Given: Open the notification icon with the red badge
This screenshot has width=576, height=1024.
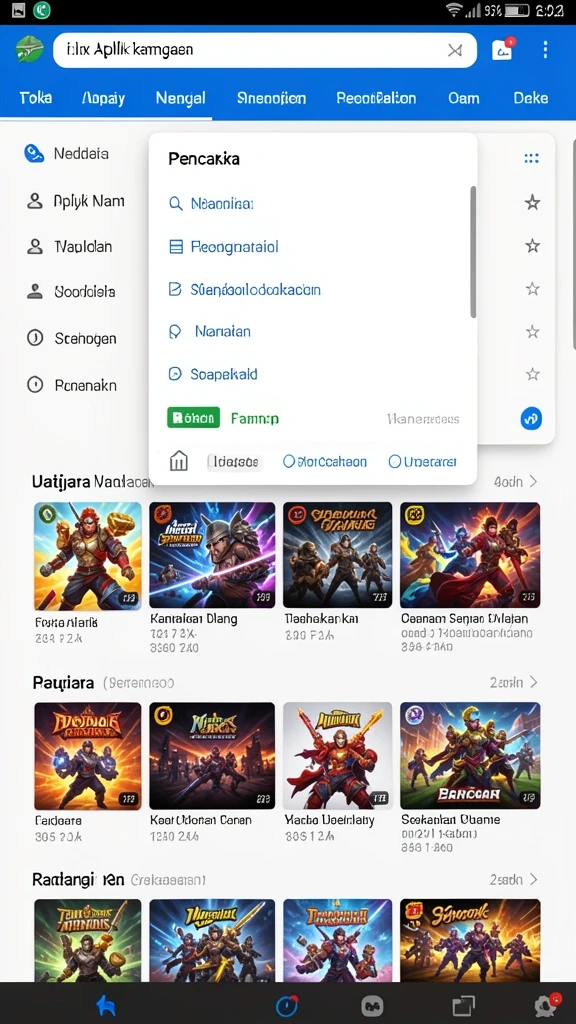Looking at the screenshot, I should click(502, 50).
